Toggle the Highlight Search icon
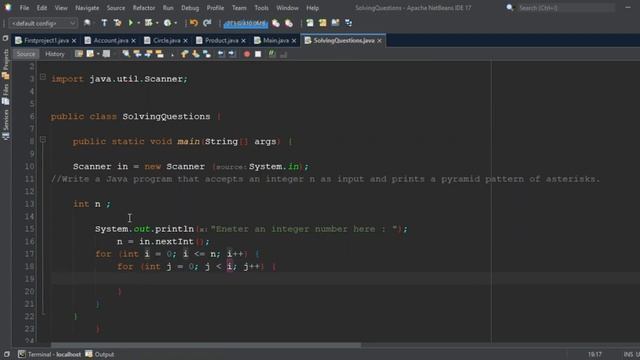Image resolution: width=640 pixels, height=360 pixels. (x=160, y=54)
